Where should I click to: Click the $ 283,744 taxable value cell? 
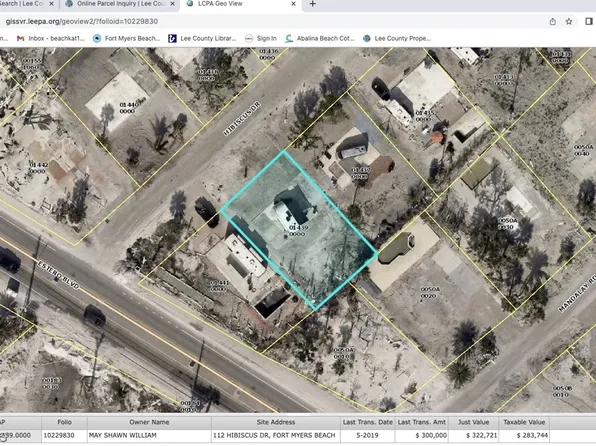[524, 435]
